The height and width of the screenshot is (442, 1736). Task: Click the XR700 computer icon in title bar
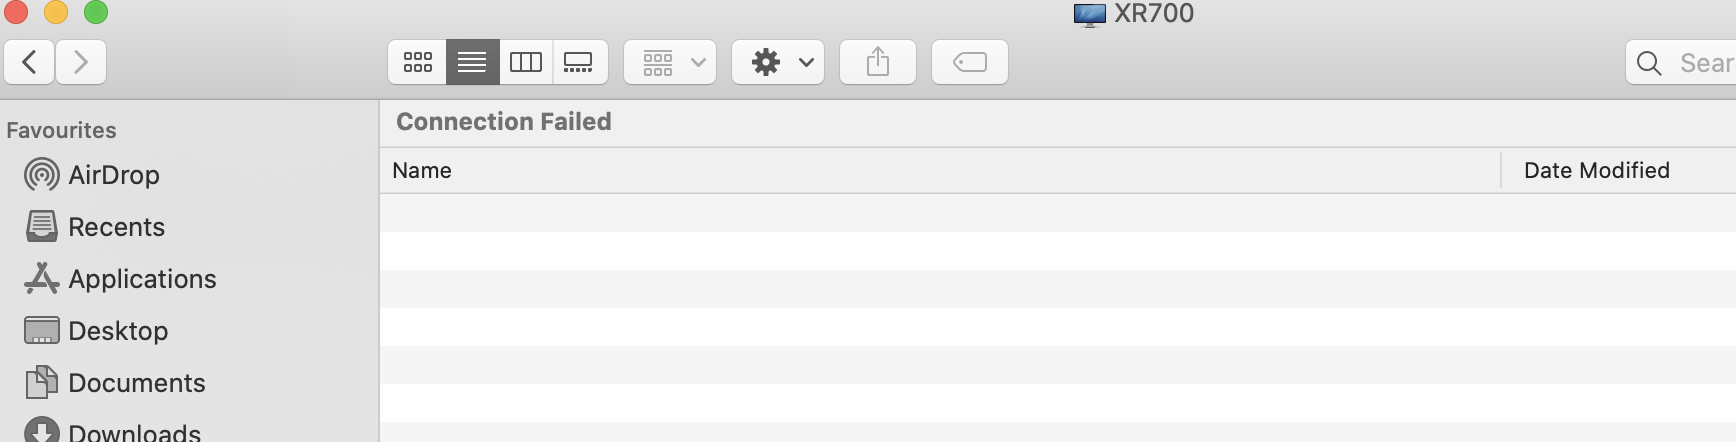point(1089,14)
